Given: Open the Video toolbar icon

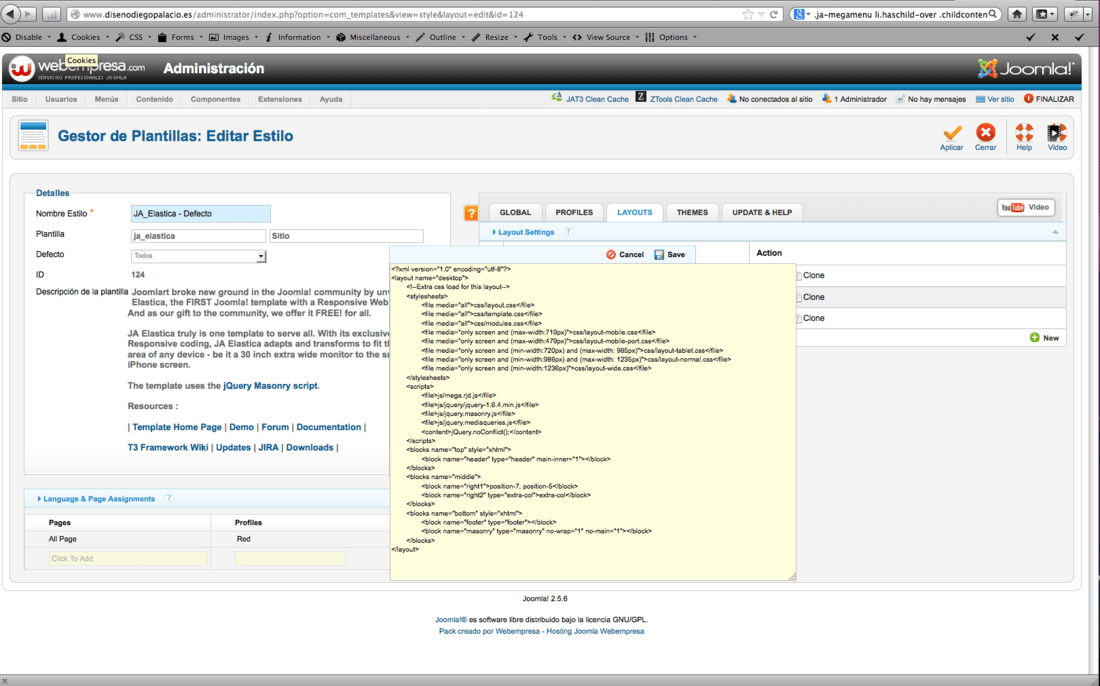Looking at the screenshot, I should pos(1057,133).
